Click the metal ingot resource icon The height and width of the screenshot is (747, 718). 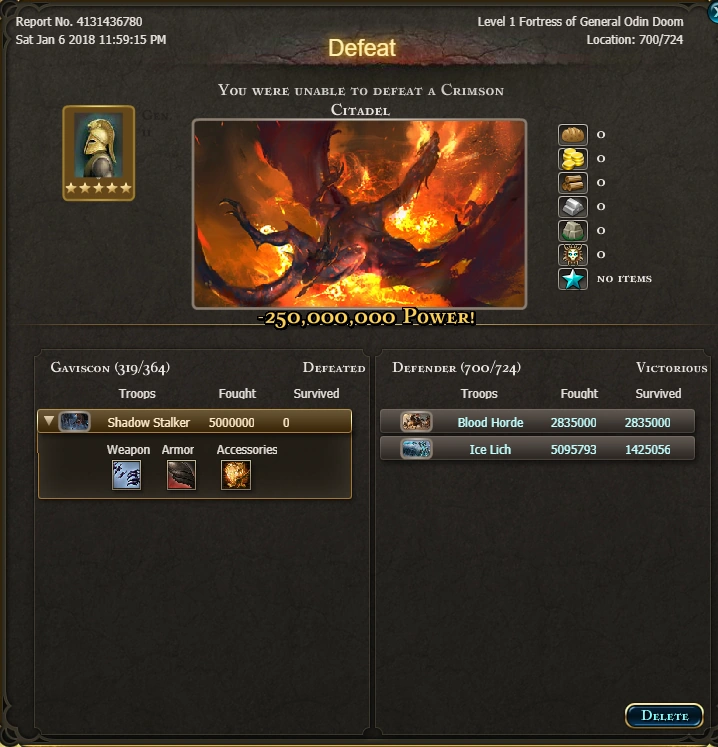point(573,207)
